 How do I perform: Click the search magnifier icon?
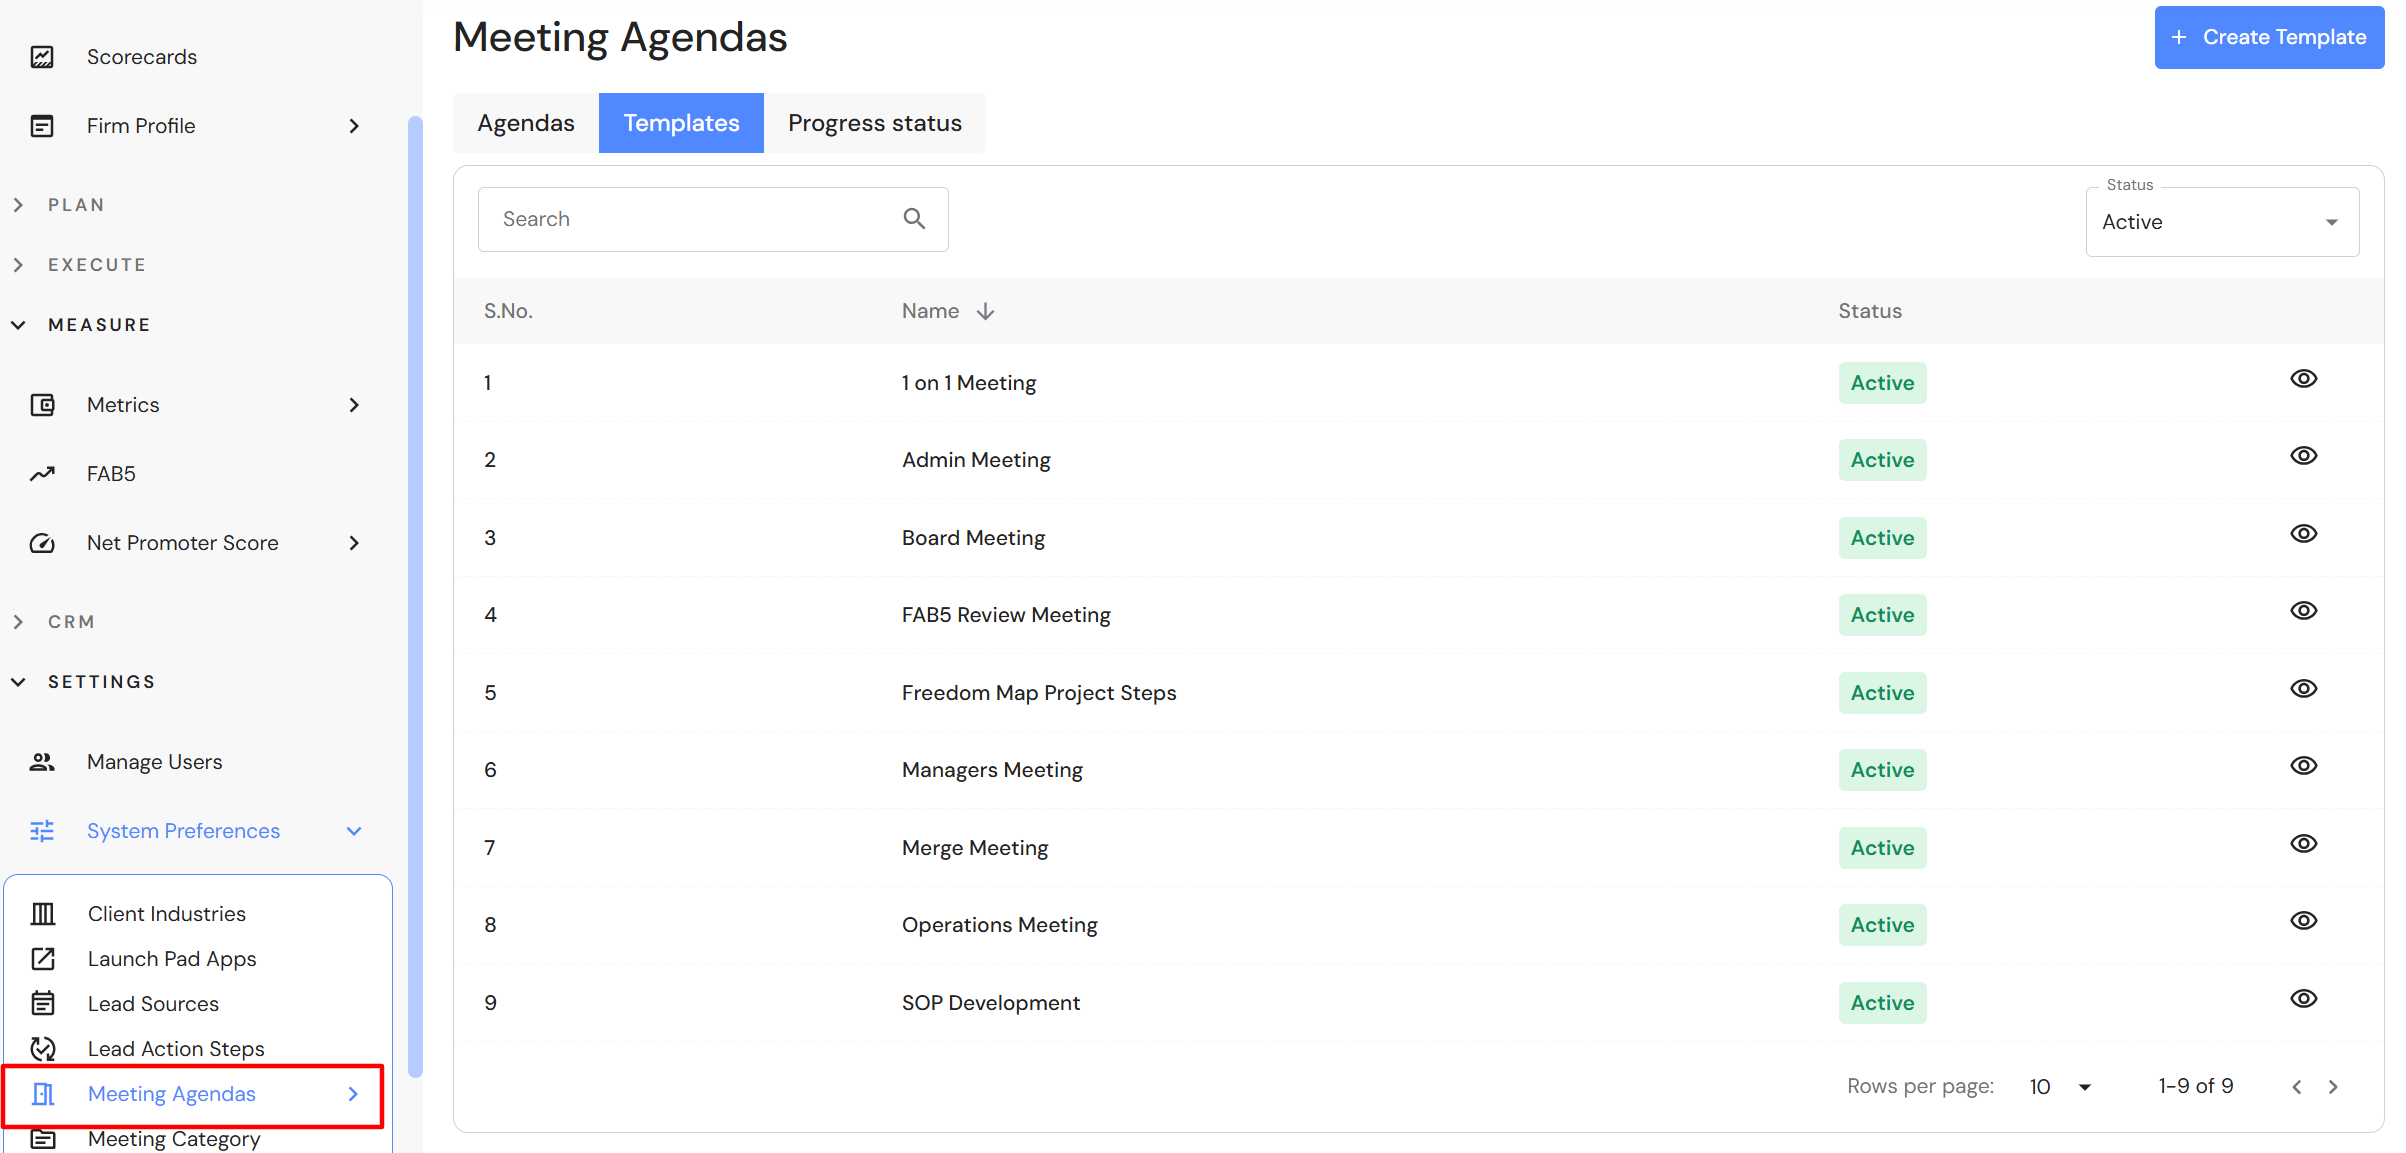click(x=914, y=219)
